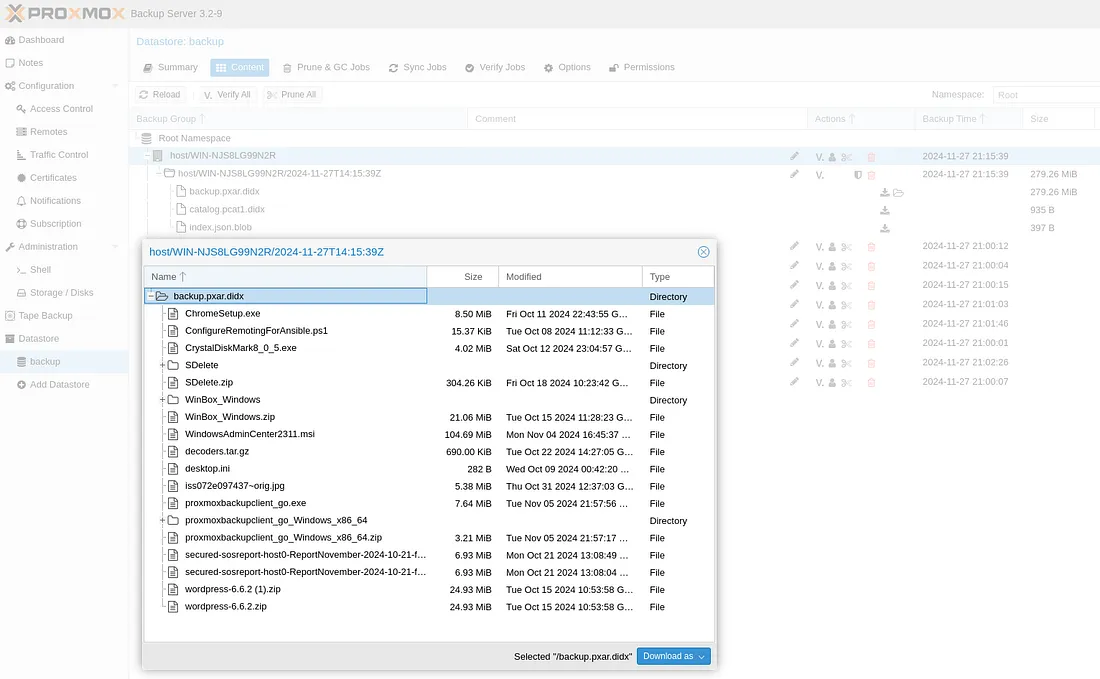Click Prune All button
1100x679 pixels.
pos(292,95)
